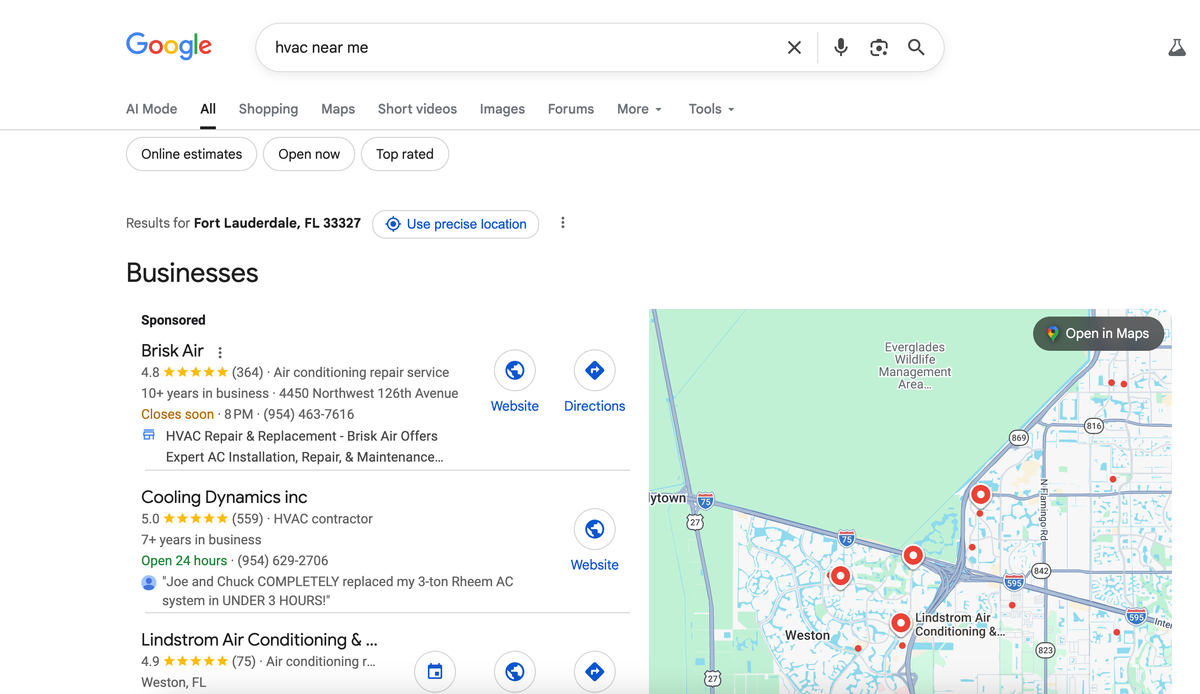
Task: Clear the search query with the X icon
Action: tap(794, 47)
